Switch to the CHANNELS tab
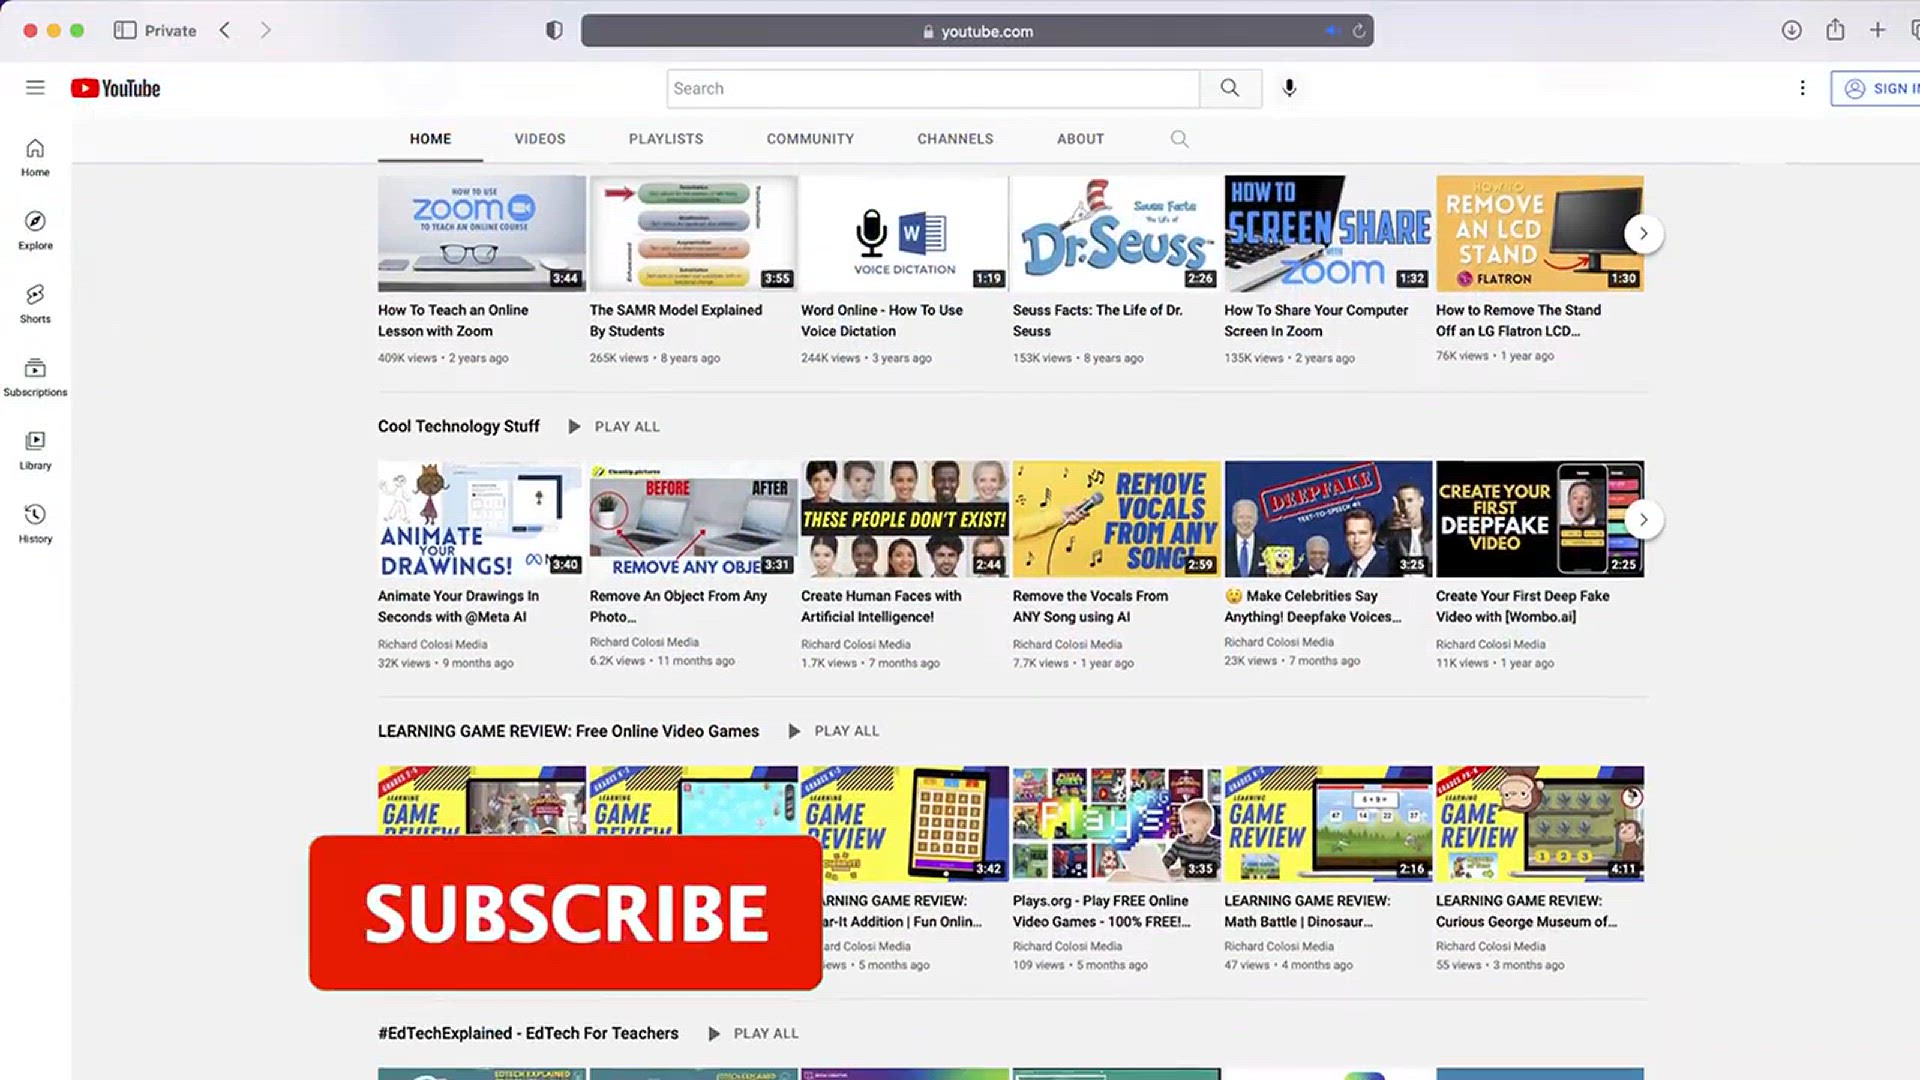 click(955, 139)
